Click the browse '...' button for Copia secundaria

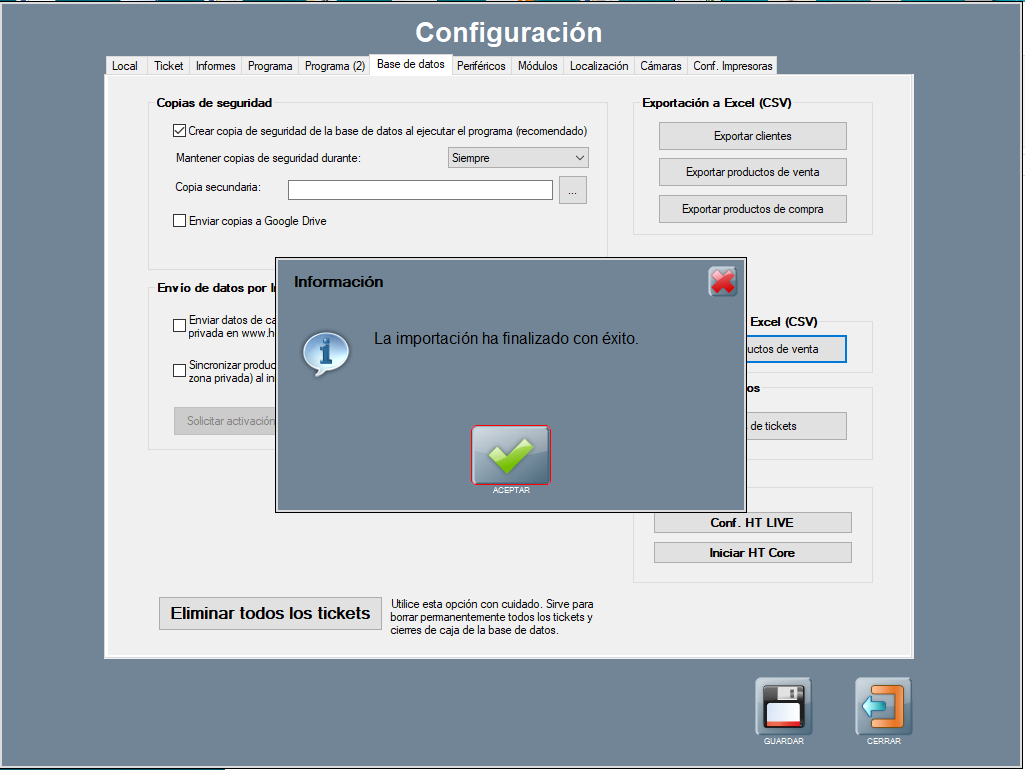[573, 190]
